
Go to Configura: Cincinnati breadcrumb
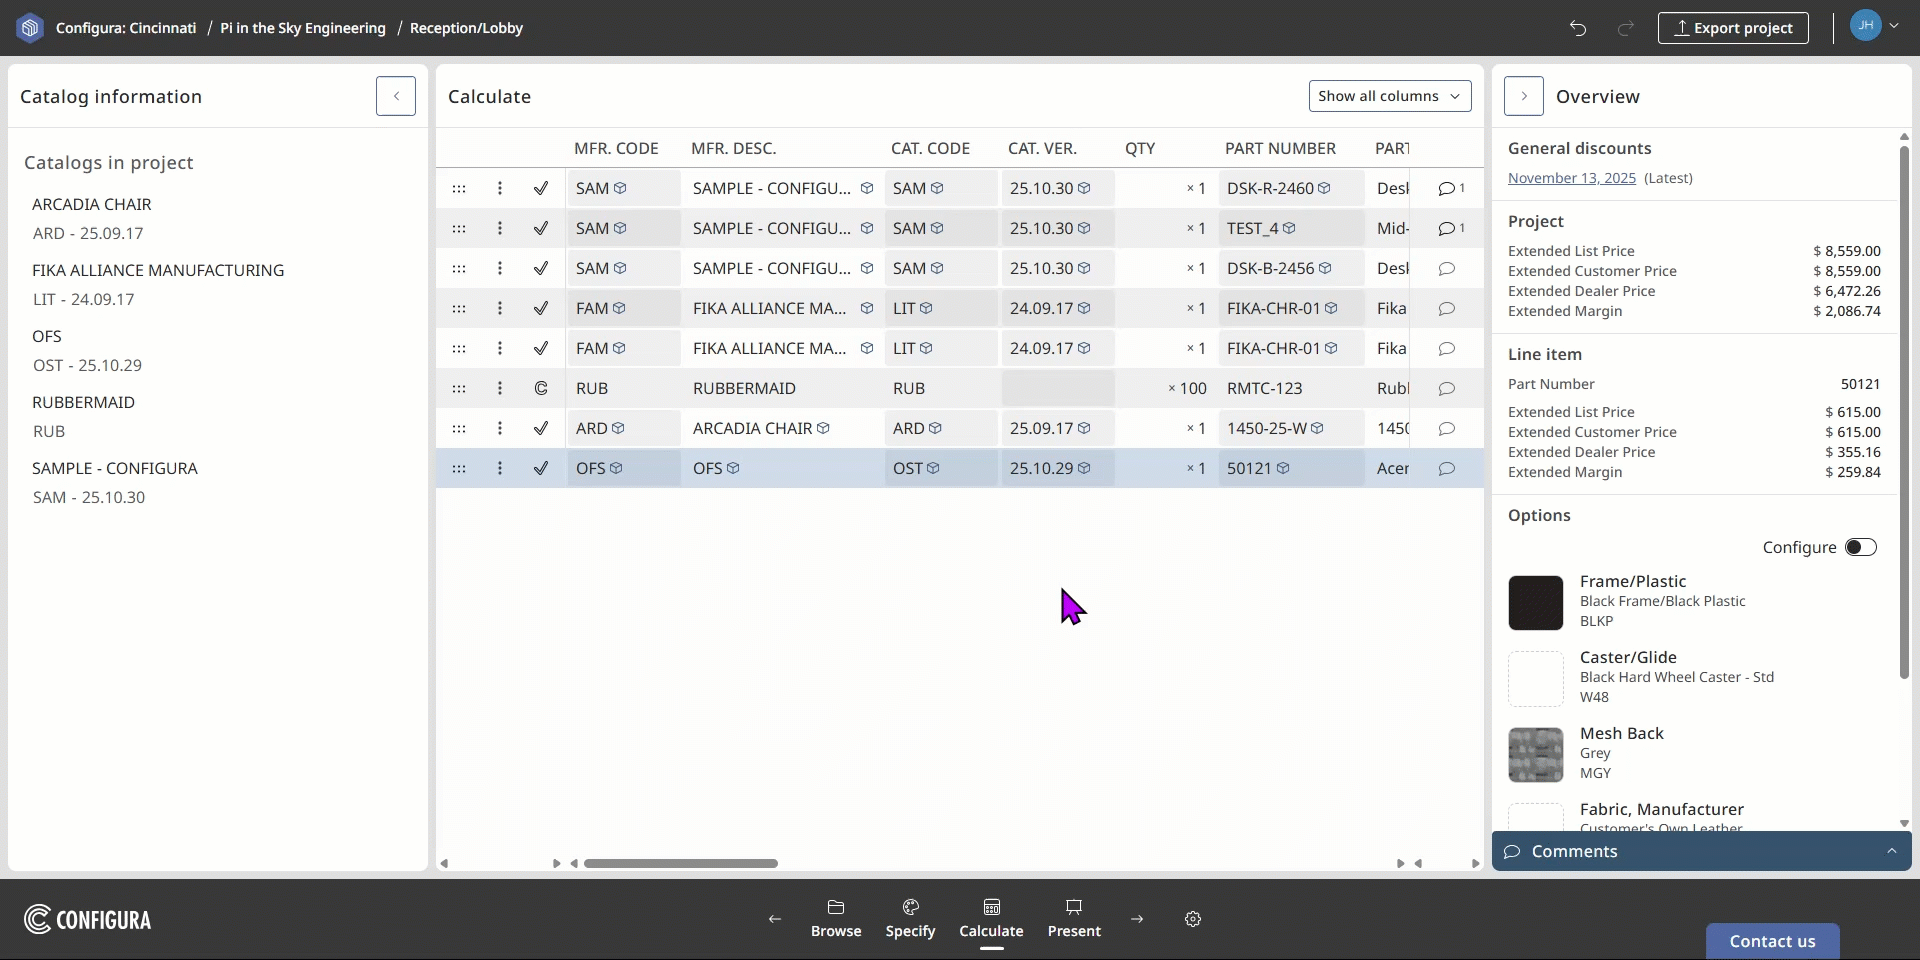[x=126, y=28]
